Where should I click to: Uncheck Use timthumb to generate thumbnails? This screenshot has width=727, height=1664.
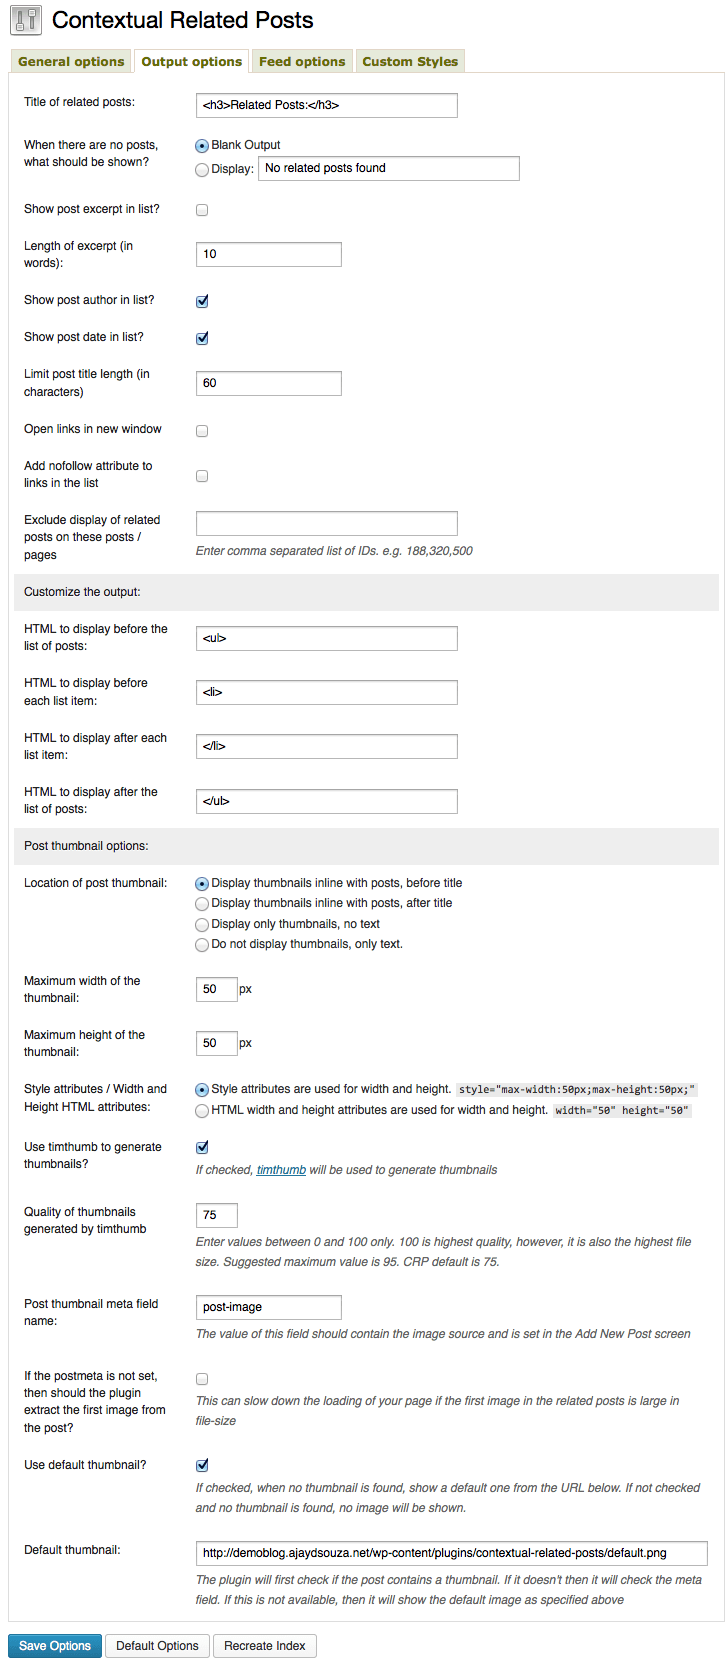(x=202, y=1148)
